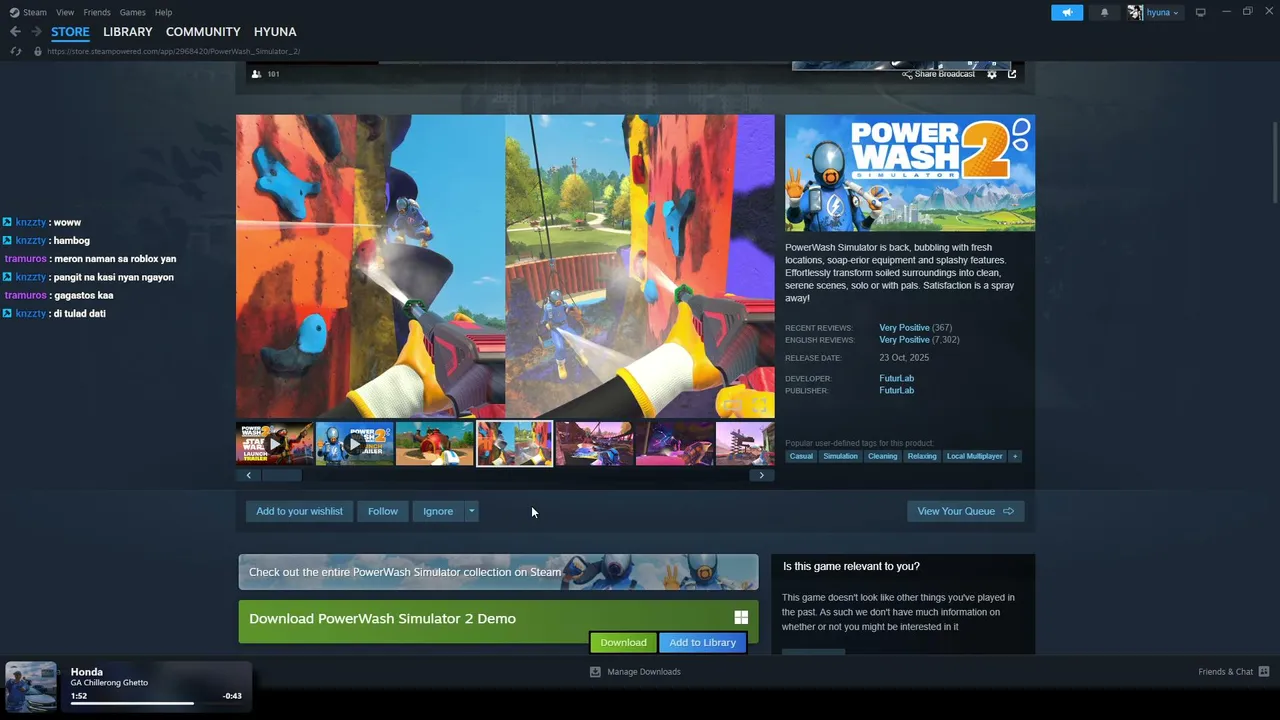Screen dimensions: 1280x720
Task: Select the Relaxing tag
Action: (x=922, y=456)
